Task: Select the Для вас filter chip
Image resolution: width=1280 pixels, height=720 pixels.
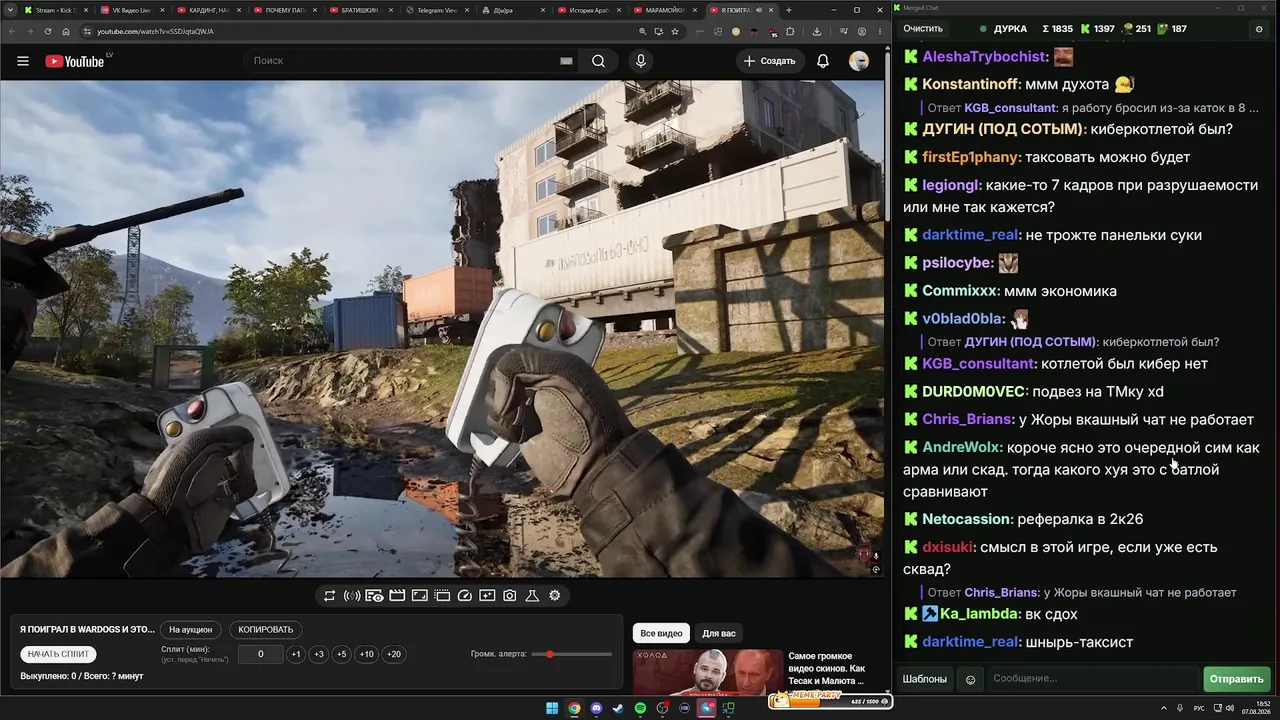Action: pos(719,633)
